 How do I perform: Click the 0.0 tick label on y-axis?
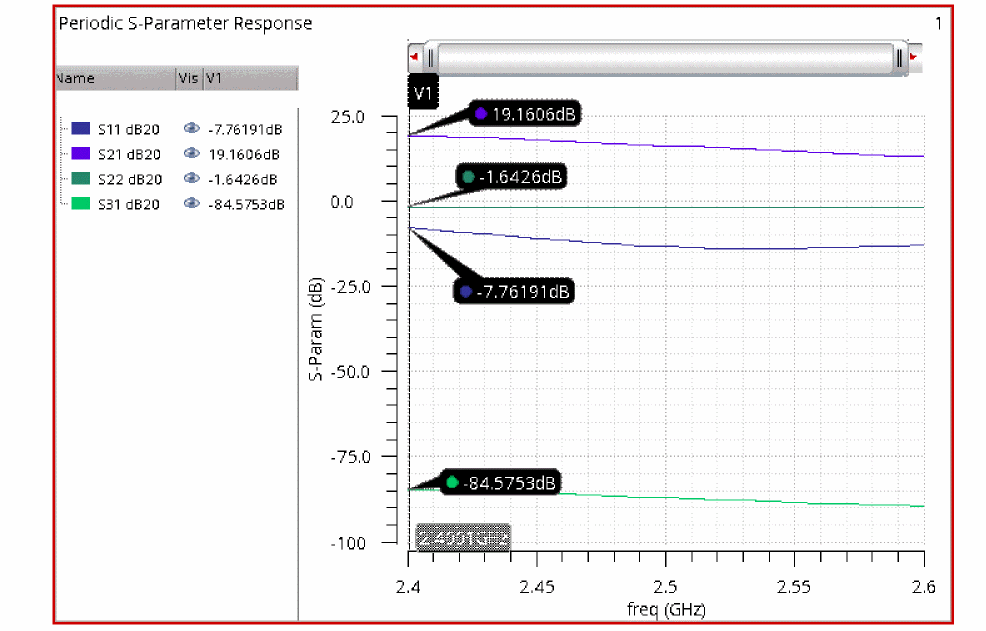tap(342, 202)
